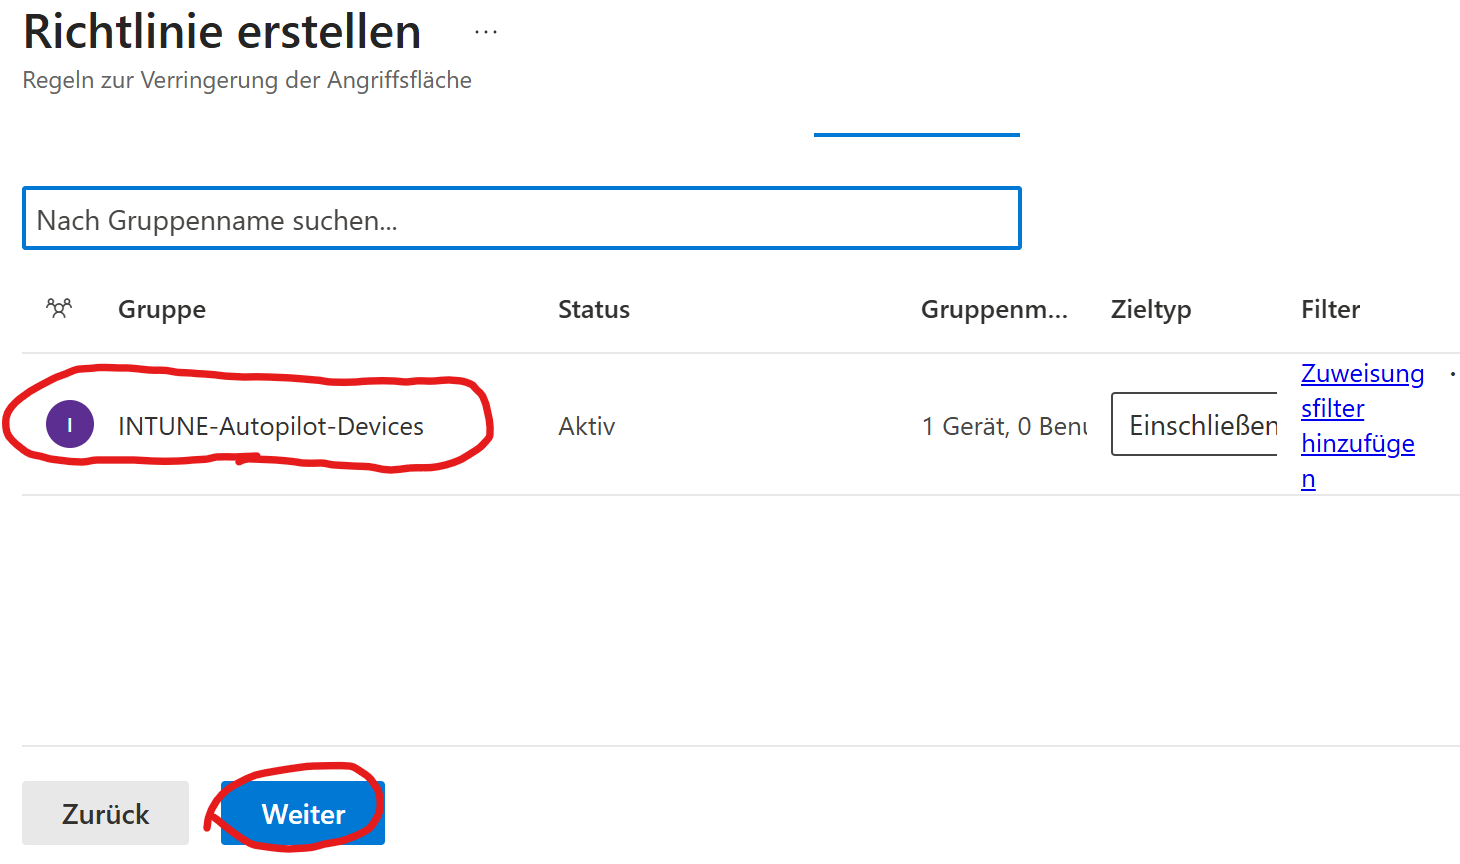
Task: Open the more options ellipsis beside the title
Action: (x=486, y=32)
